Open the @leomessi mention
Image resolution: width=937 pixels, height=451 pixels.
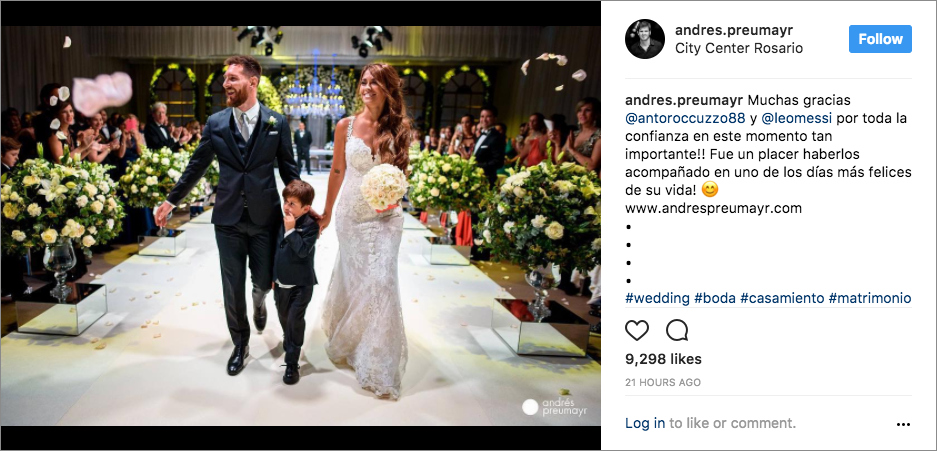(796, 118)
